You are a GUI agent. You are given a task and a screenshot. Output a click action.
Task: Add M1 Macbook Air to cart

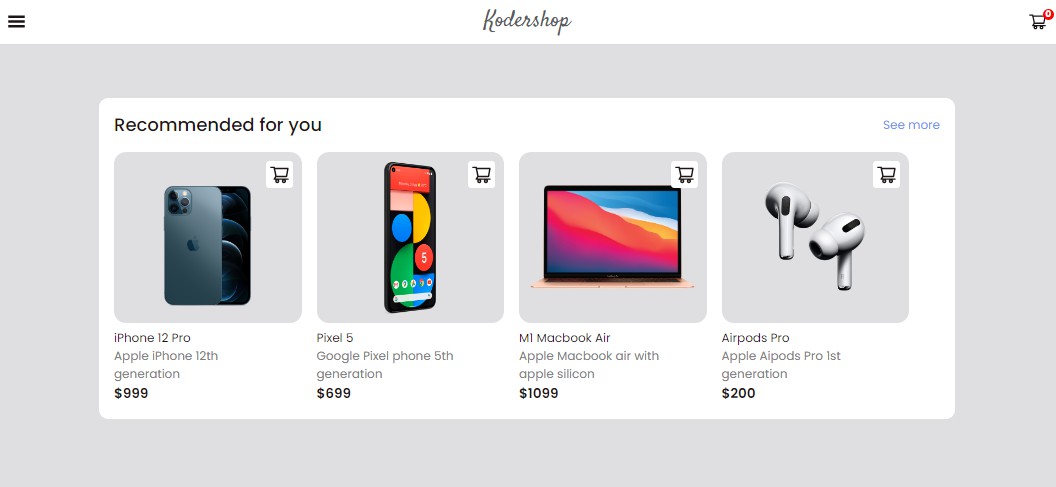pos(685,174)
